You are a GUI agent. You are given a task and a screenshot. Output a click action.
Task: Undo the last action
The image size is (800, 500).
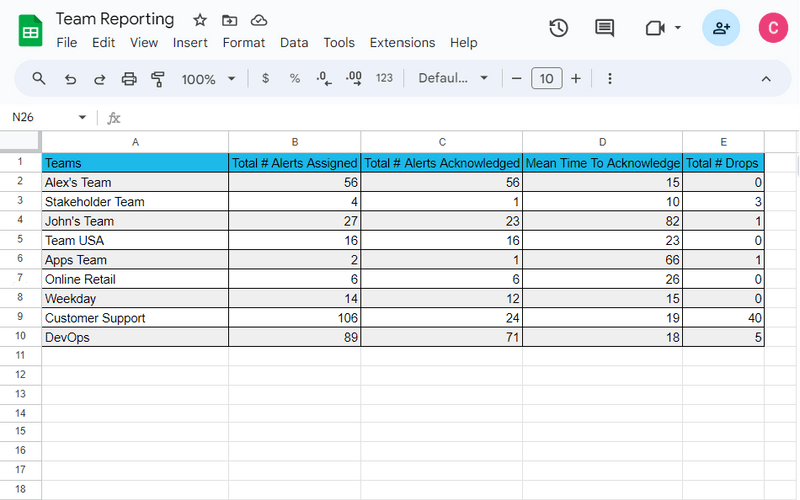coord(70,79)
